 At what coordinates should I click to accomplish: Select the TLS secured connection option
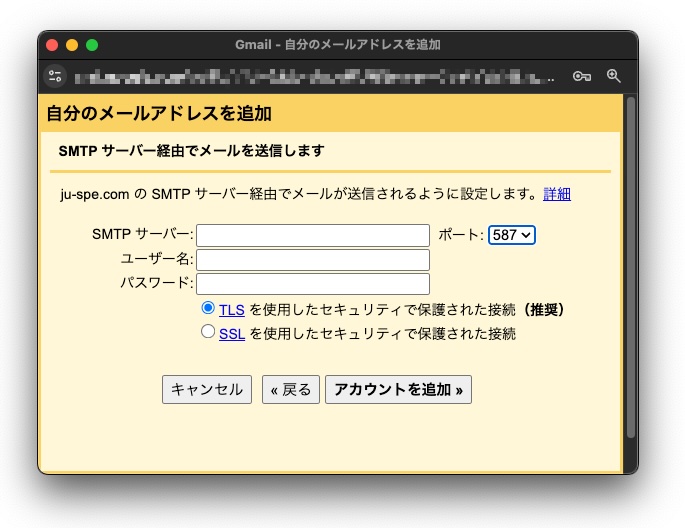pos(208,308)
